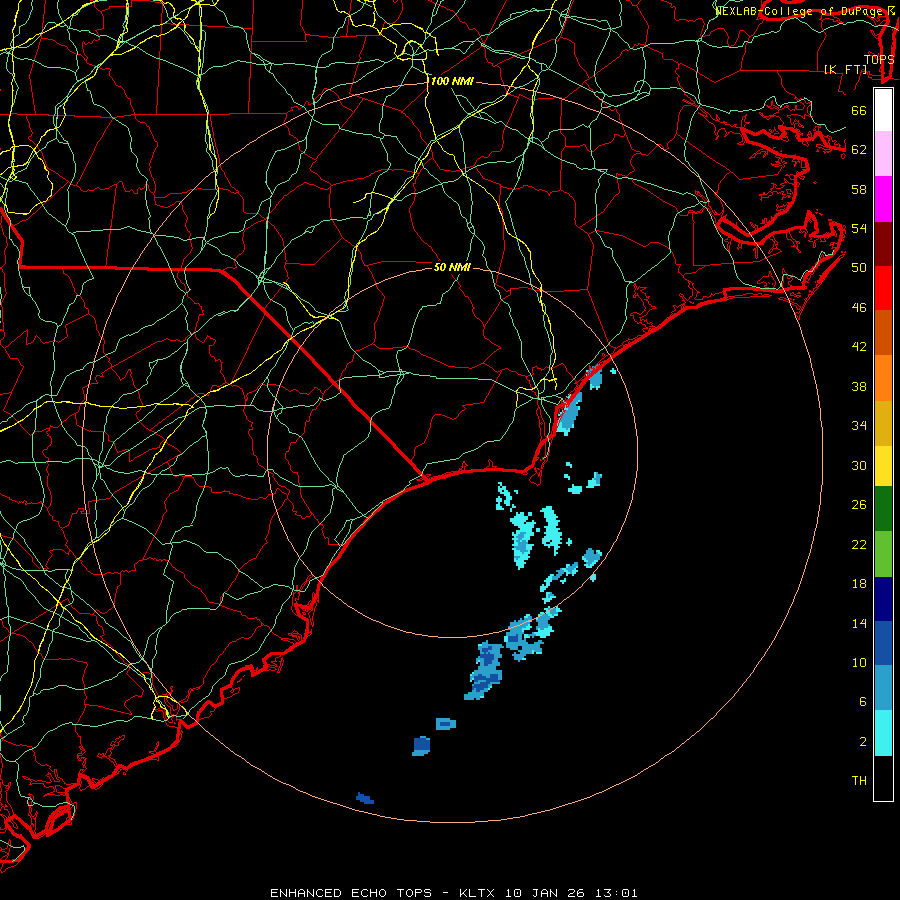
Task: Click the "50" legend value
Action: click(x=859, y=268)
